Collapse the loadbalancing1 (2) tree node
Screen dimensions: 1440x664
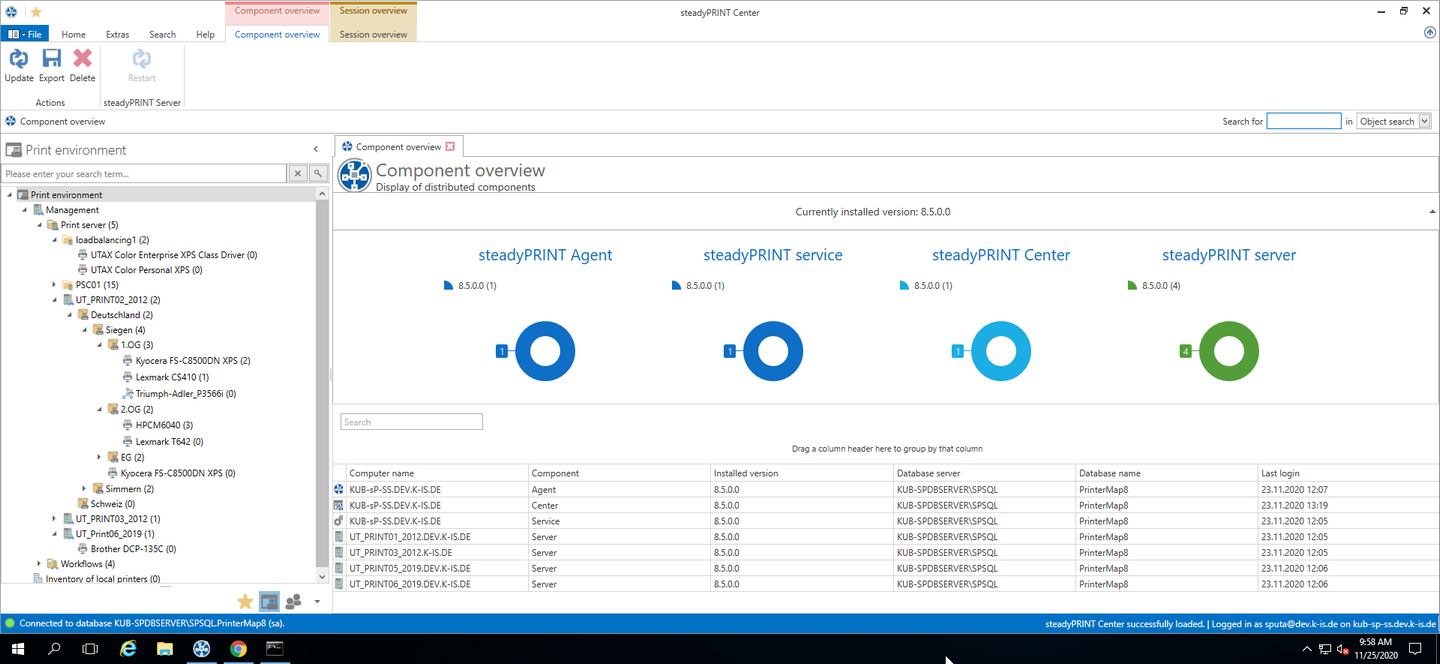pyautogui.click(x=55, y=240)
